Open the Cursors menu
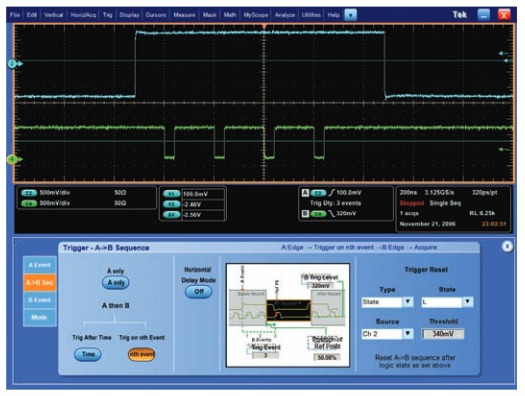 [156, 15]
